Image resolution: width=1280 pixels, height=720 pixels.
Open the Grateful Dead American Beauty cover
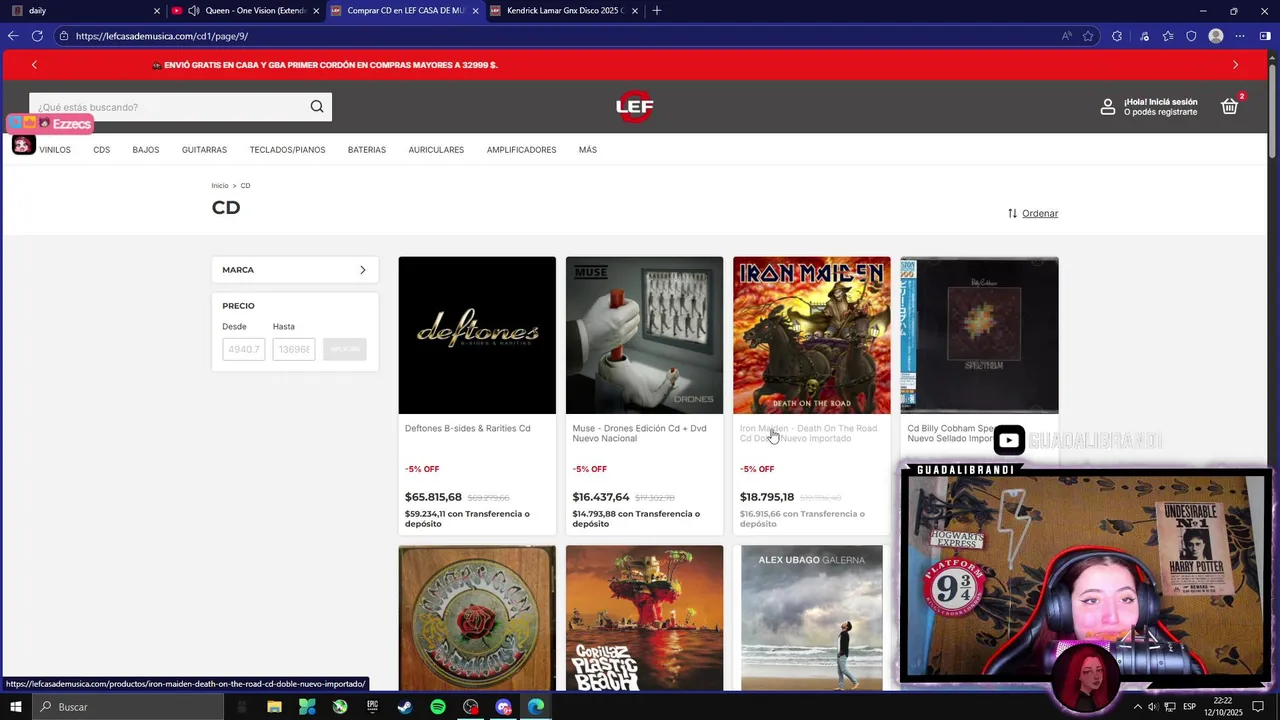tap(477, 617)
